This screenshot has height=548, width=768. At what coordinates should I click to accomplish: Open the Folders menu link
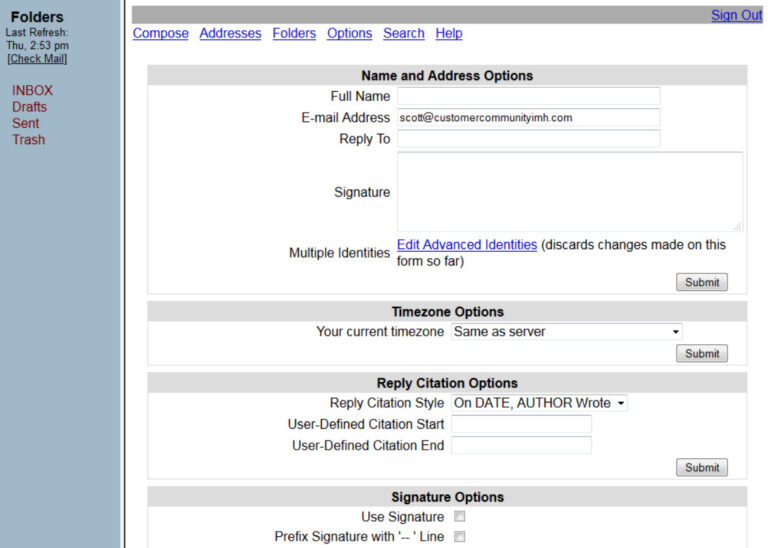click(294, 33)
